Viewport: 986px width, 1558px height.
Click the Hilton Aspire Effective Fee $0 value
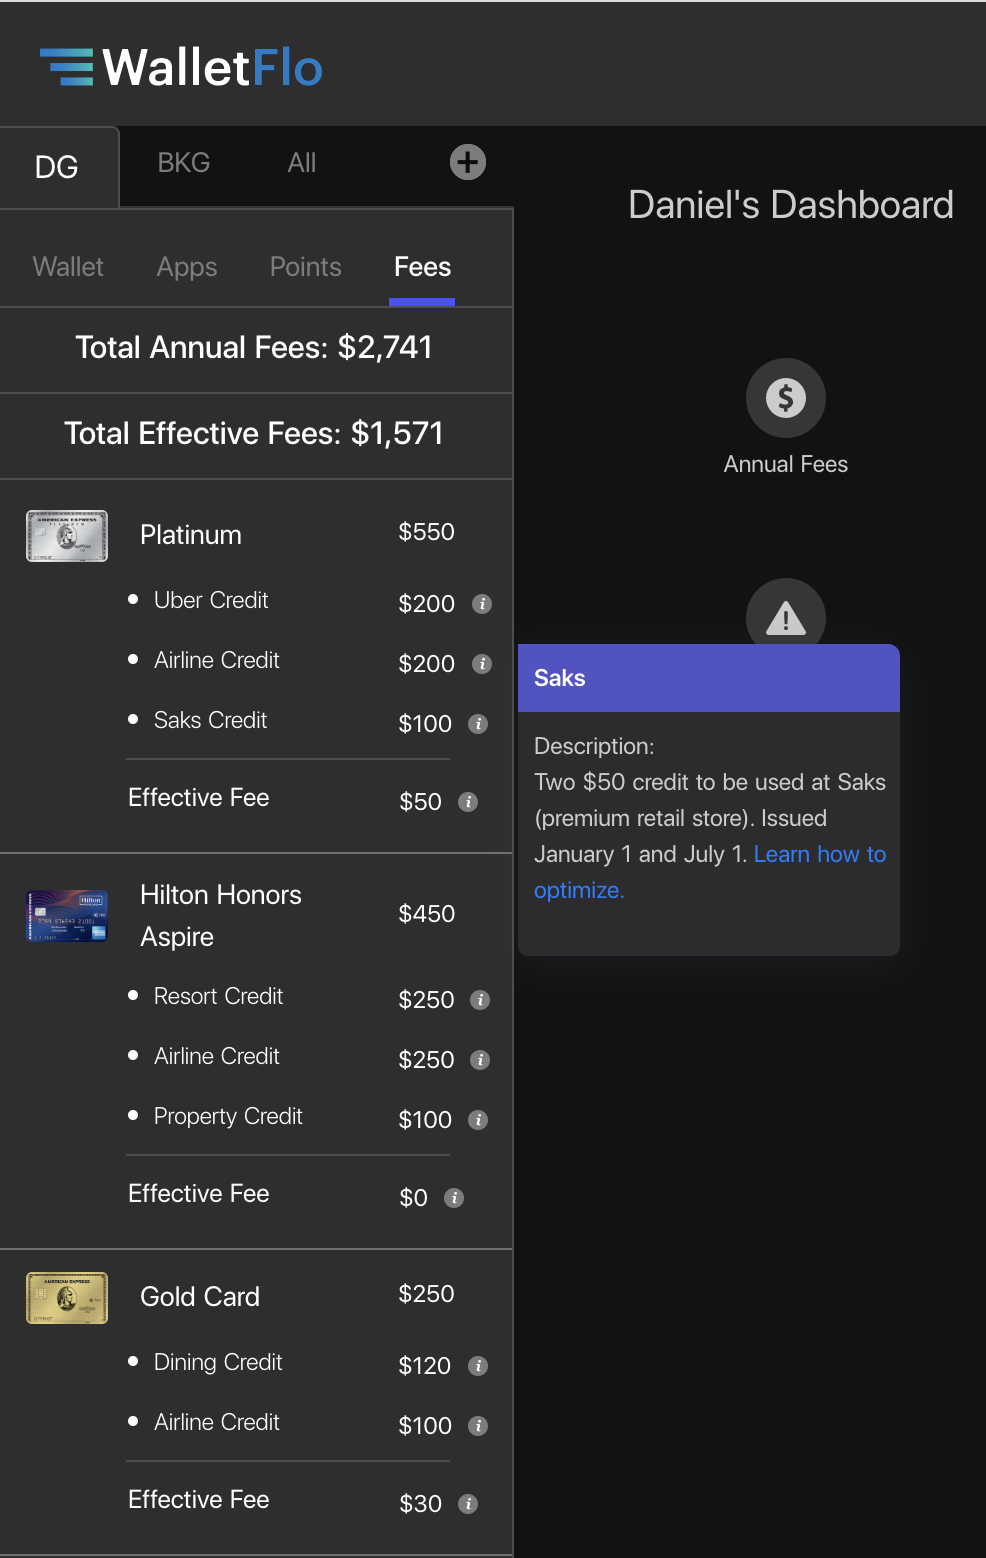pos(414,1198)
